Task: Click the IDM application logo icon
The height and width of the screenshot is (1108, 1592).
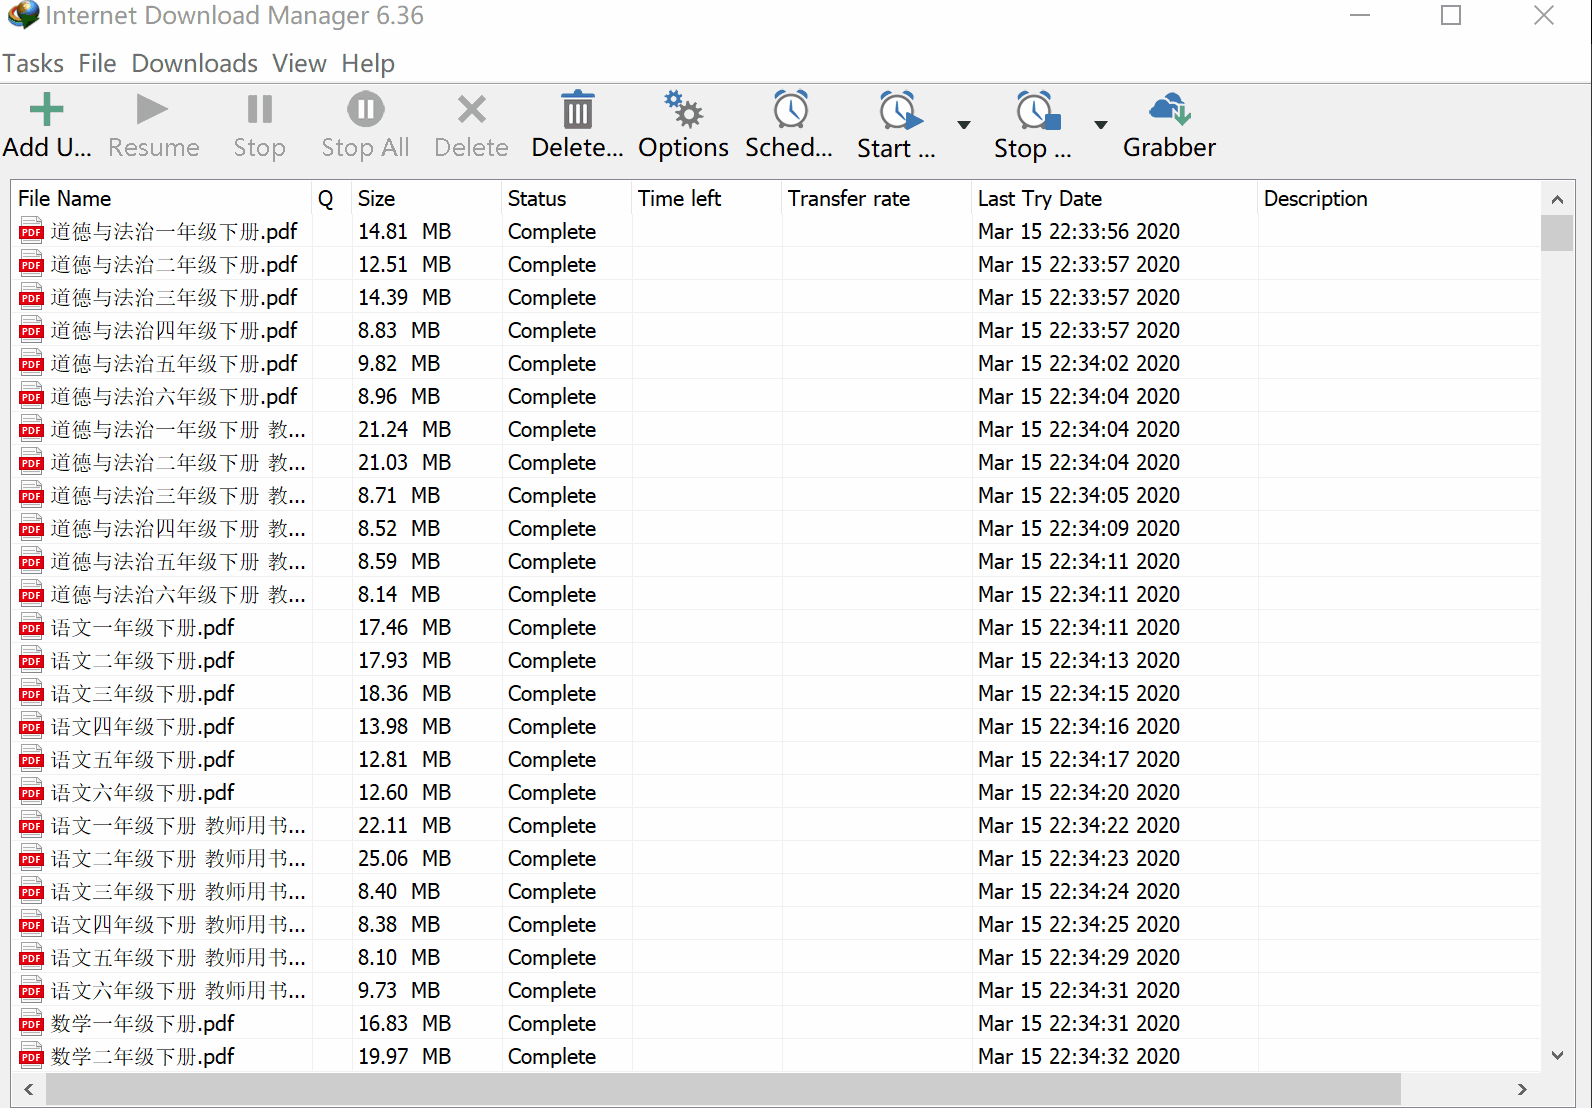Action: click(22, 15)
